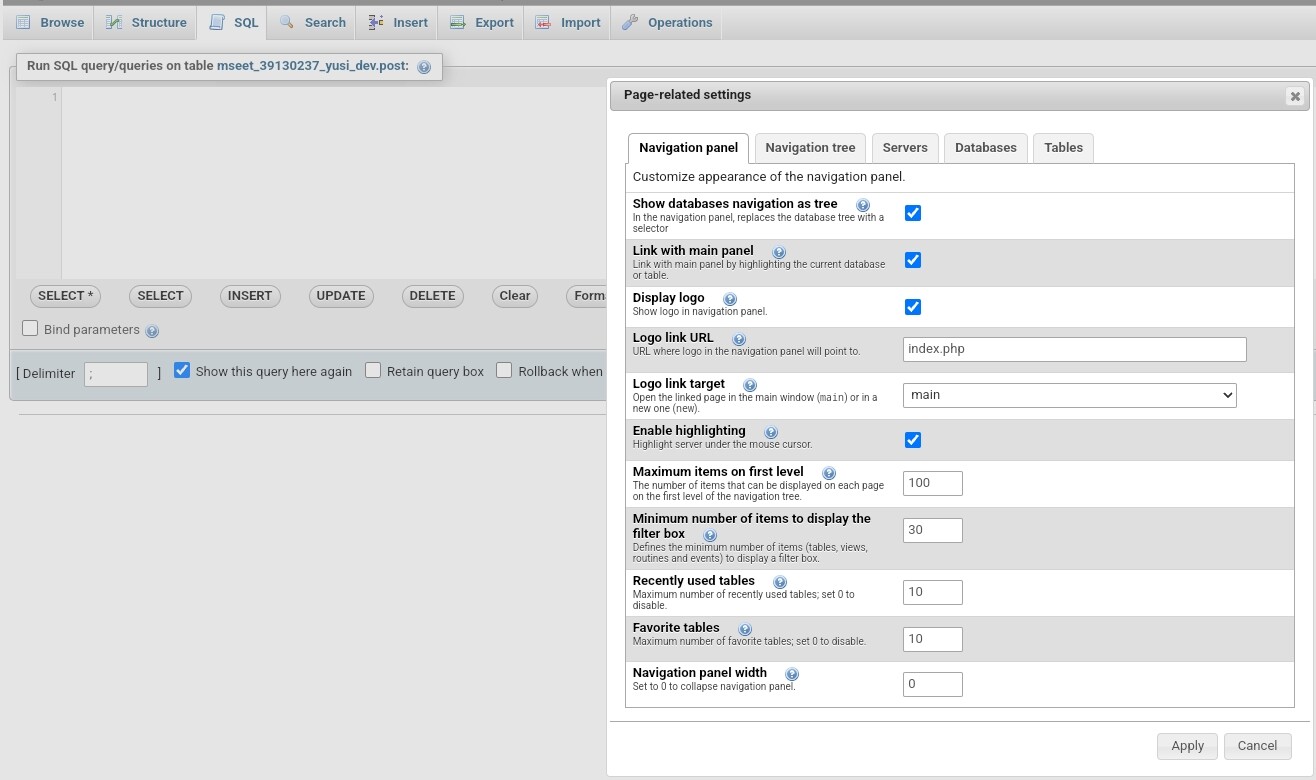Click the INSERT query button
This screenshot has width=1316, height=780.
(250, 296)
